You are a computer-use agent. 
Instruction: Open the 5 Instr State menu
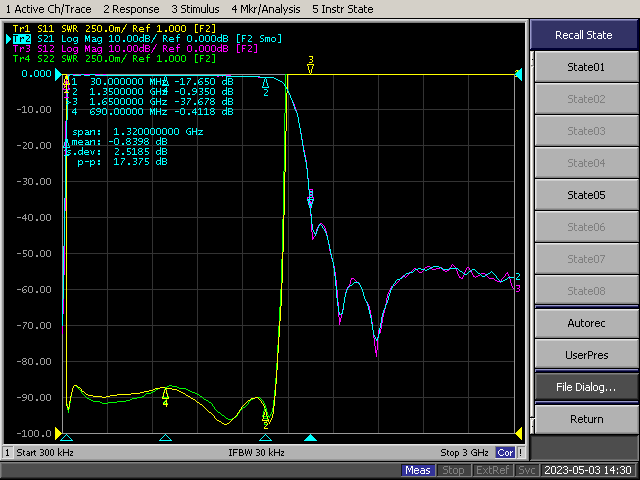343,8
